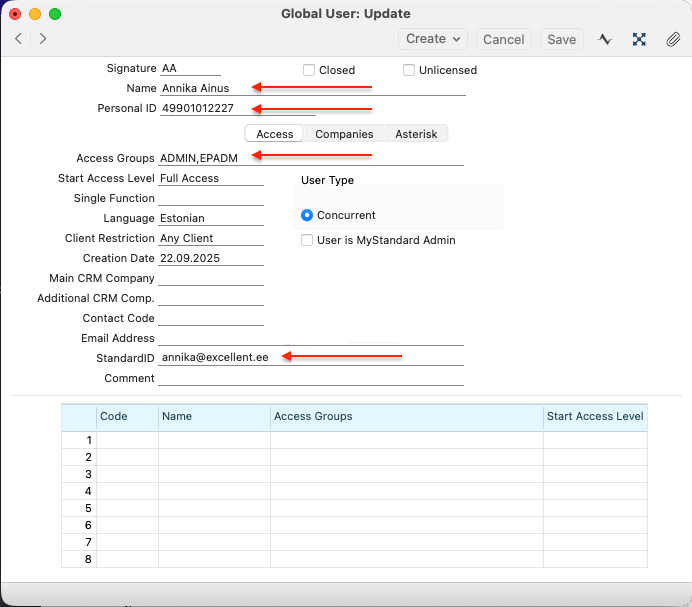Click the link manager cross icon

[x=639, y=39]
